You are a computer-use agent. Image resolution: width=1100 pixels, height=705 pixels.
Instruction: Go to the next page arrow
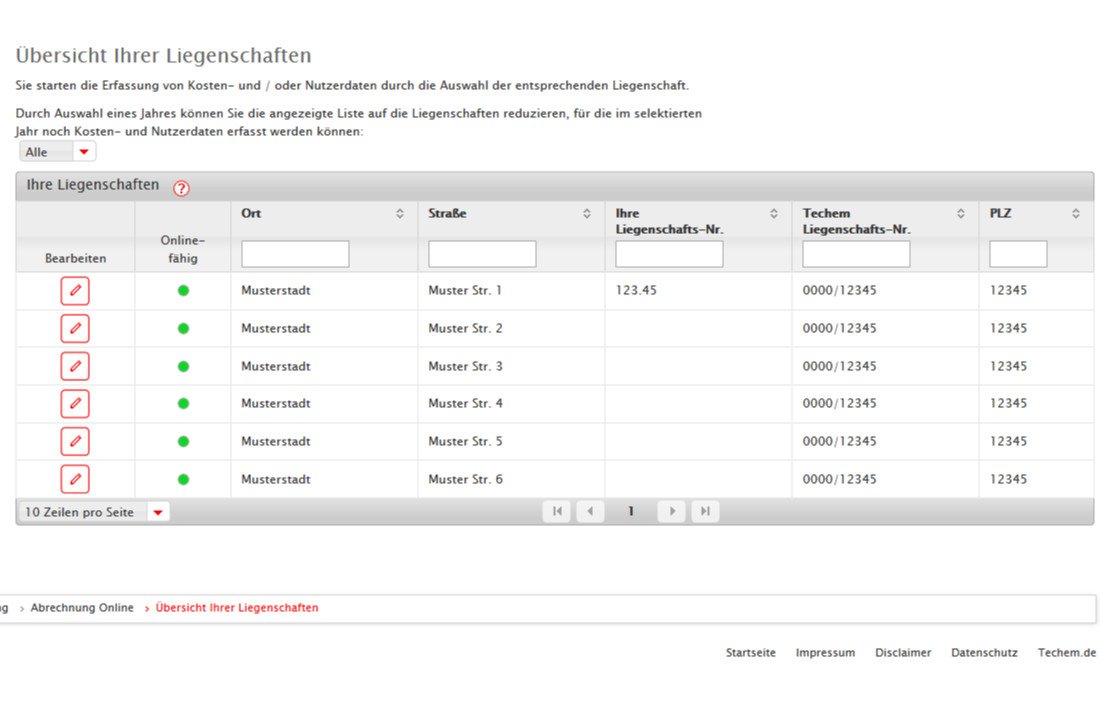[x=671, y=512]
